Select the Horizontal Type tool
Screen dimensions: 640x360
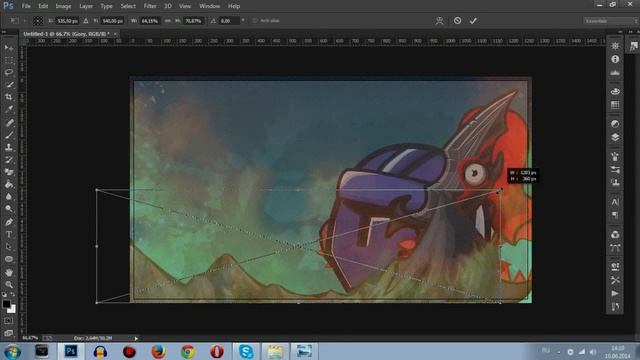click(x=9, y=234)
